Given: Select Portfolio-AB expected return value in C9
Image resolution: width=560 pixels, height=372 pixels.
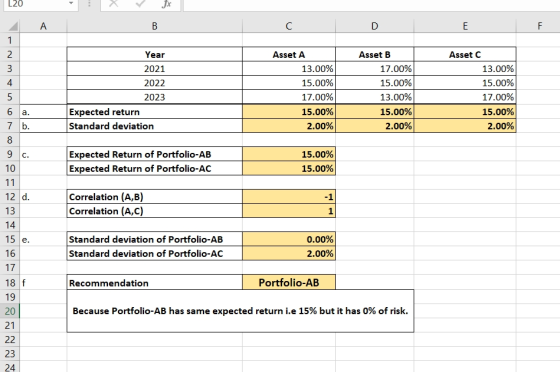Looking at the screenshot, I should (289, 154).
